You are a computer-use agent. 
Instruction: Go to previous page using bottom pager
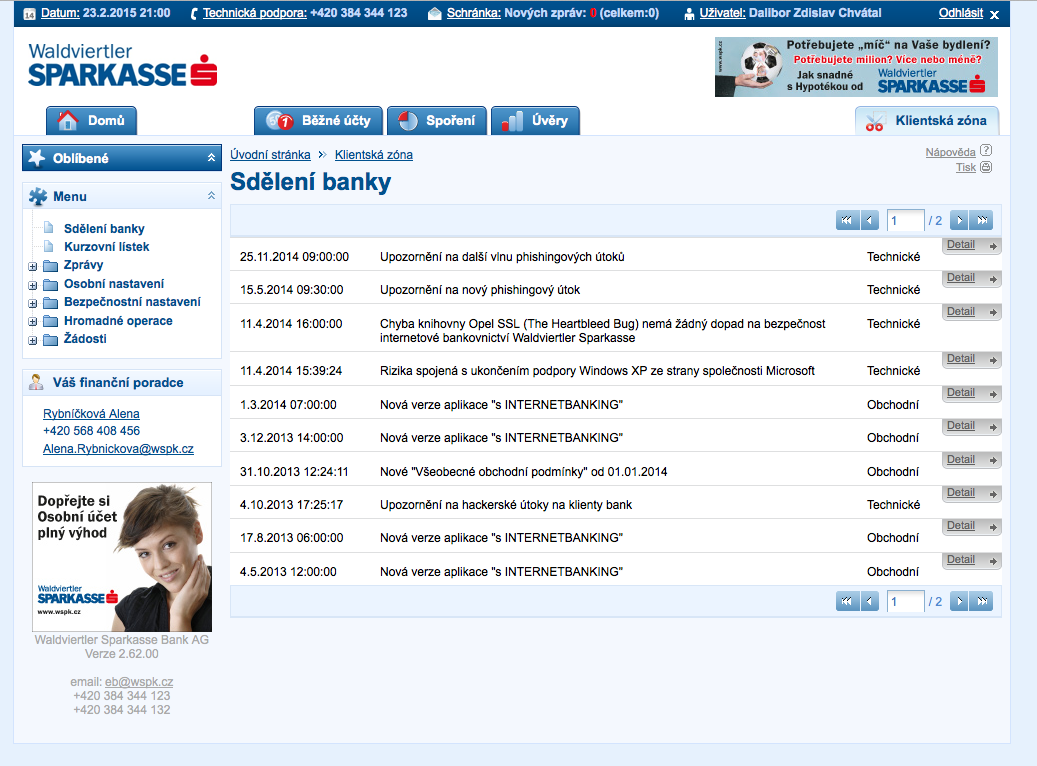click(870, 601)
